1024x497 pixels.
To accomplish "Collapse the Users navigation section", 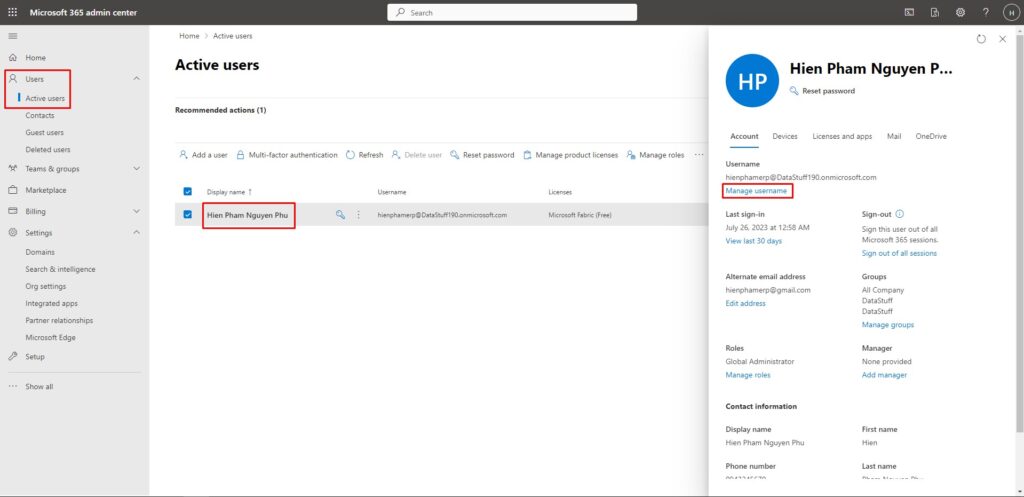I will pos(137,79).
